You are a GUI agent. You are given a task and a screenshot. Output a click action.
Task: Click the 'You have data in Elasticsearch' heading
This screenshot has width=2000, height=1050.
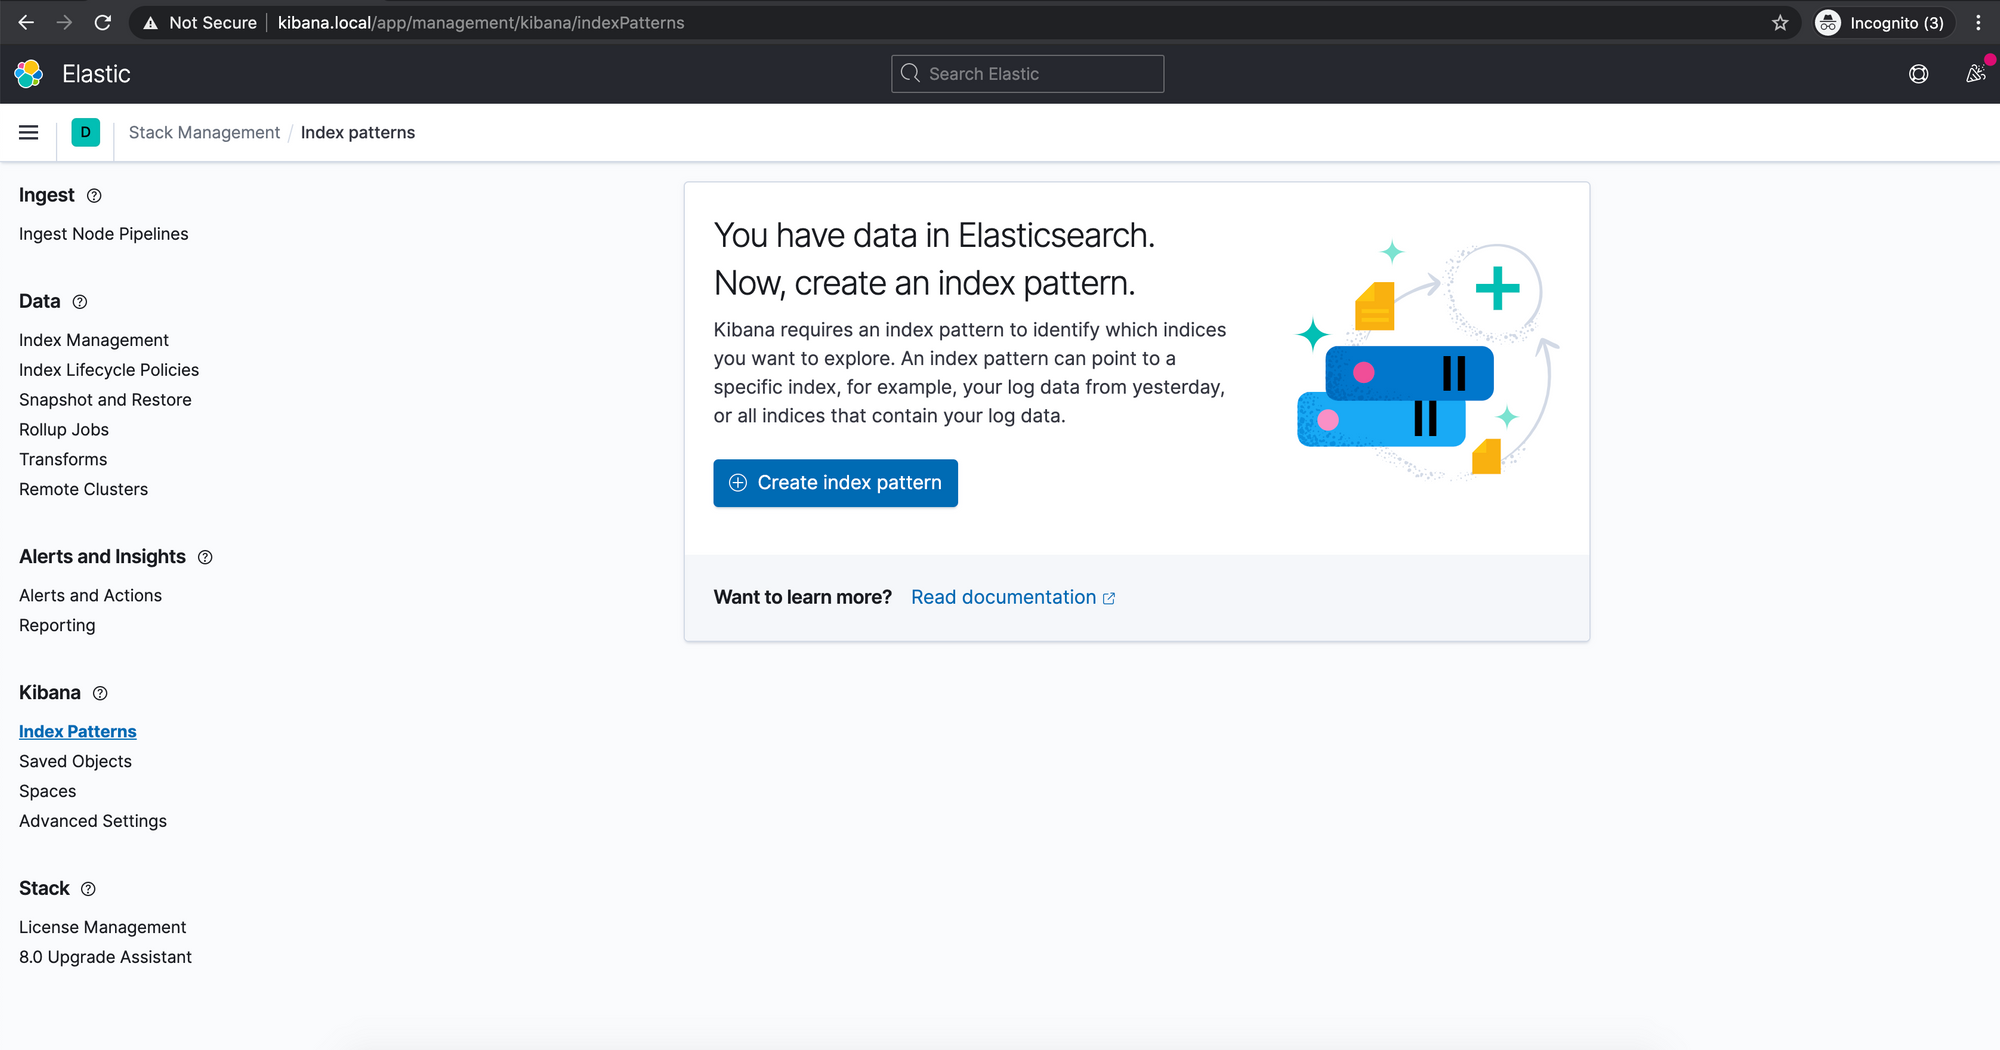[934, 236]
